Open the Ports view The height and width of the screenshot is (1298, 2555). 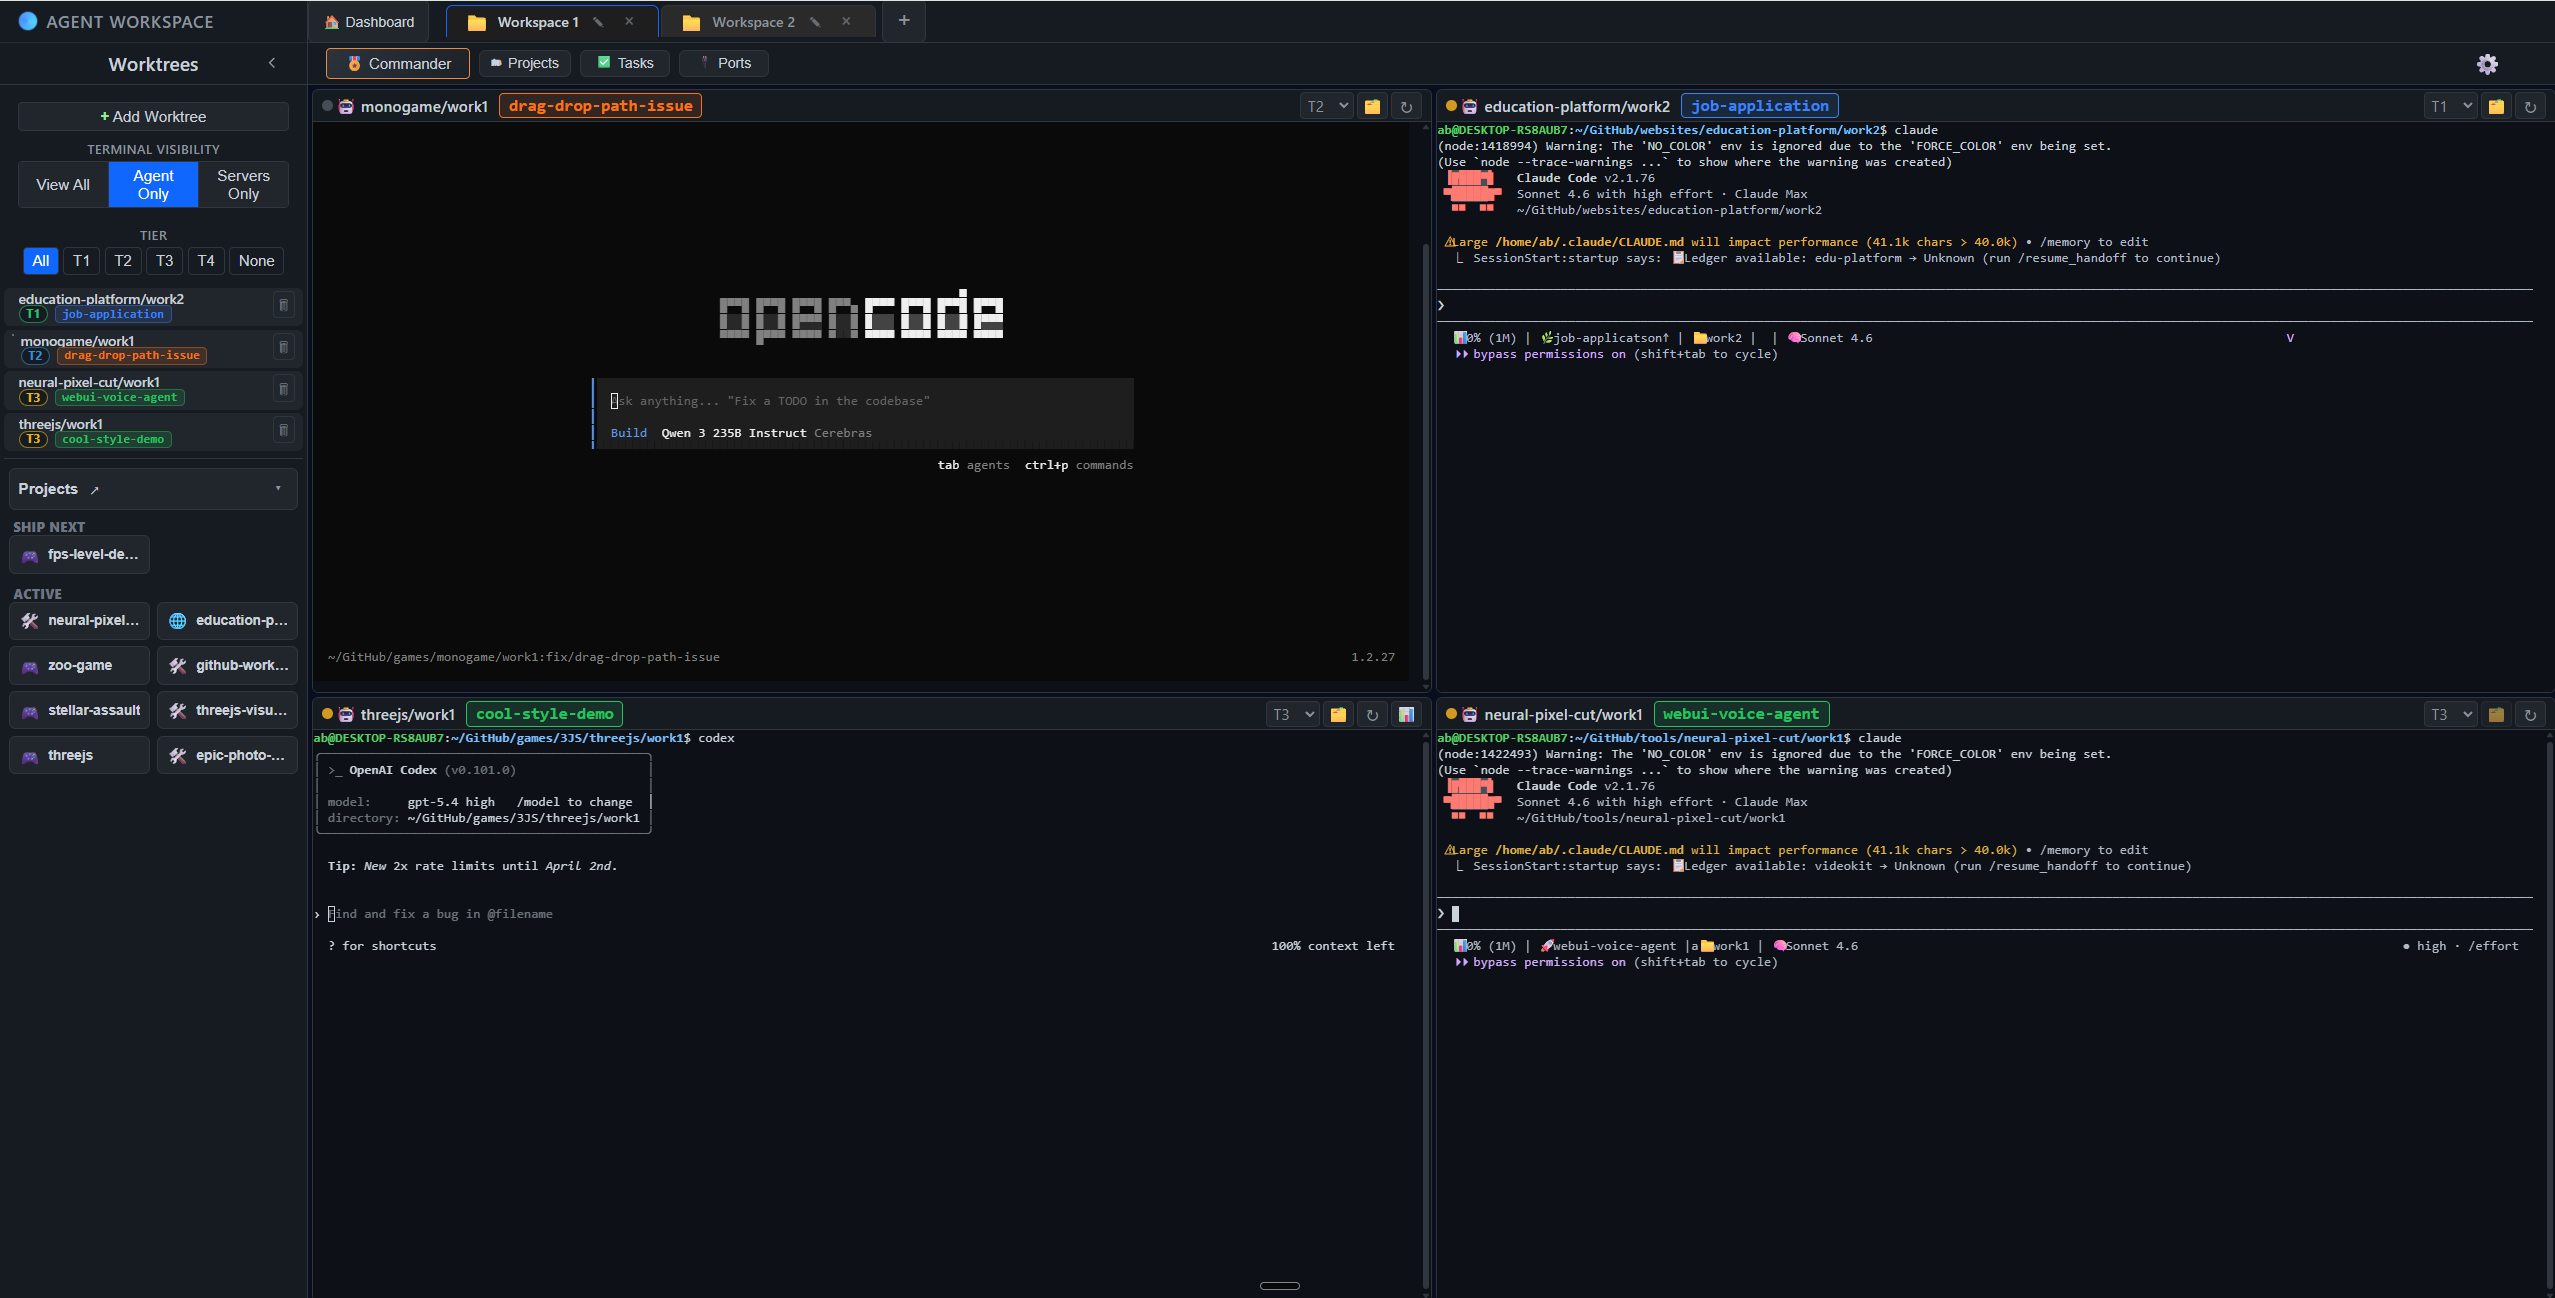click(723, 63)
